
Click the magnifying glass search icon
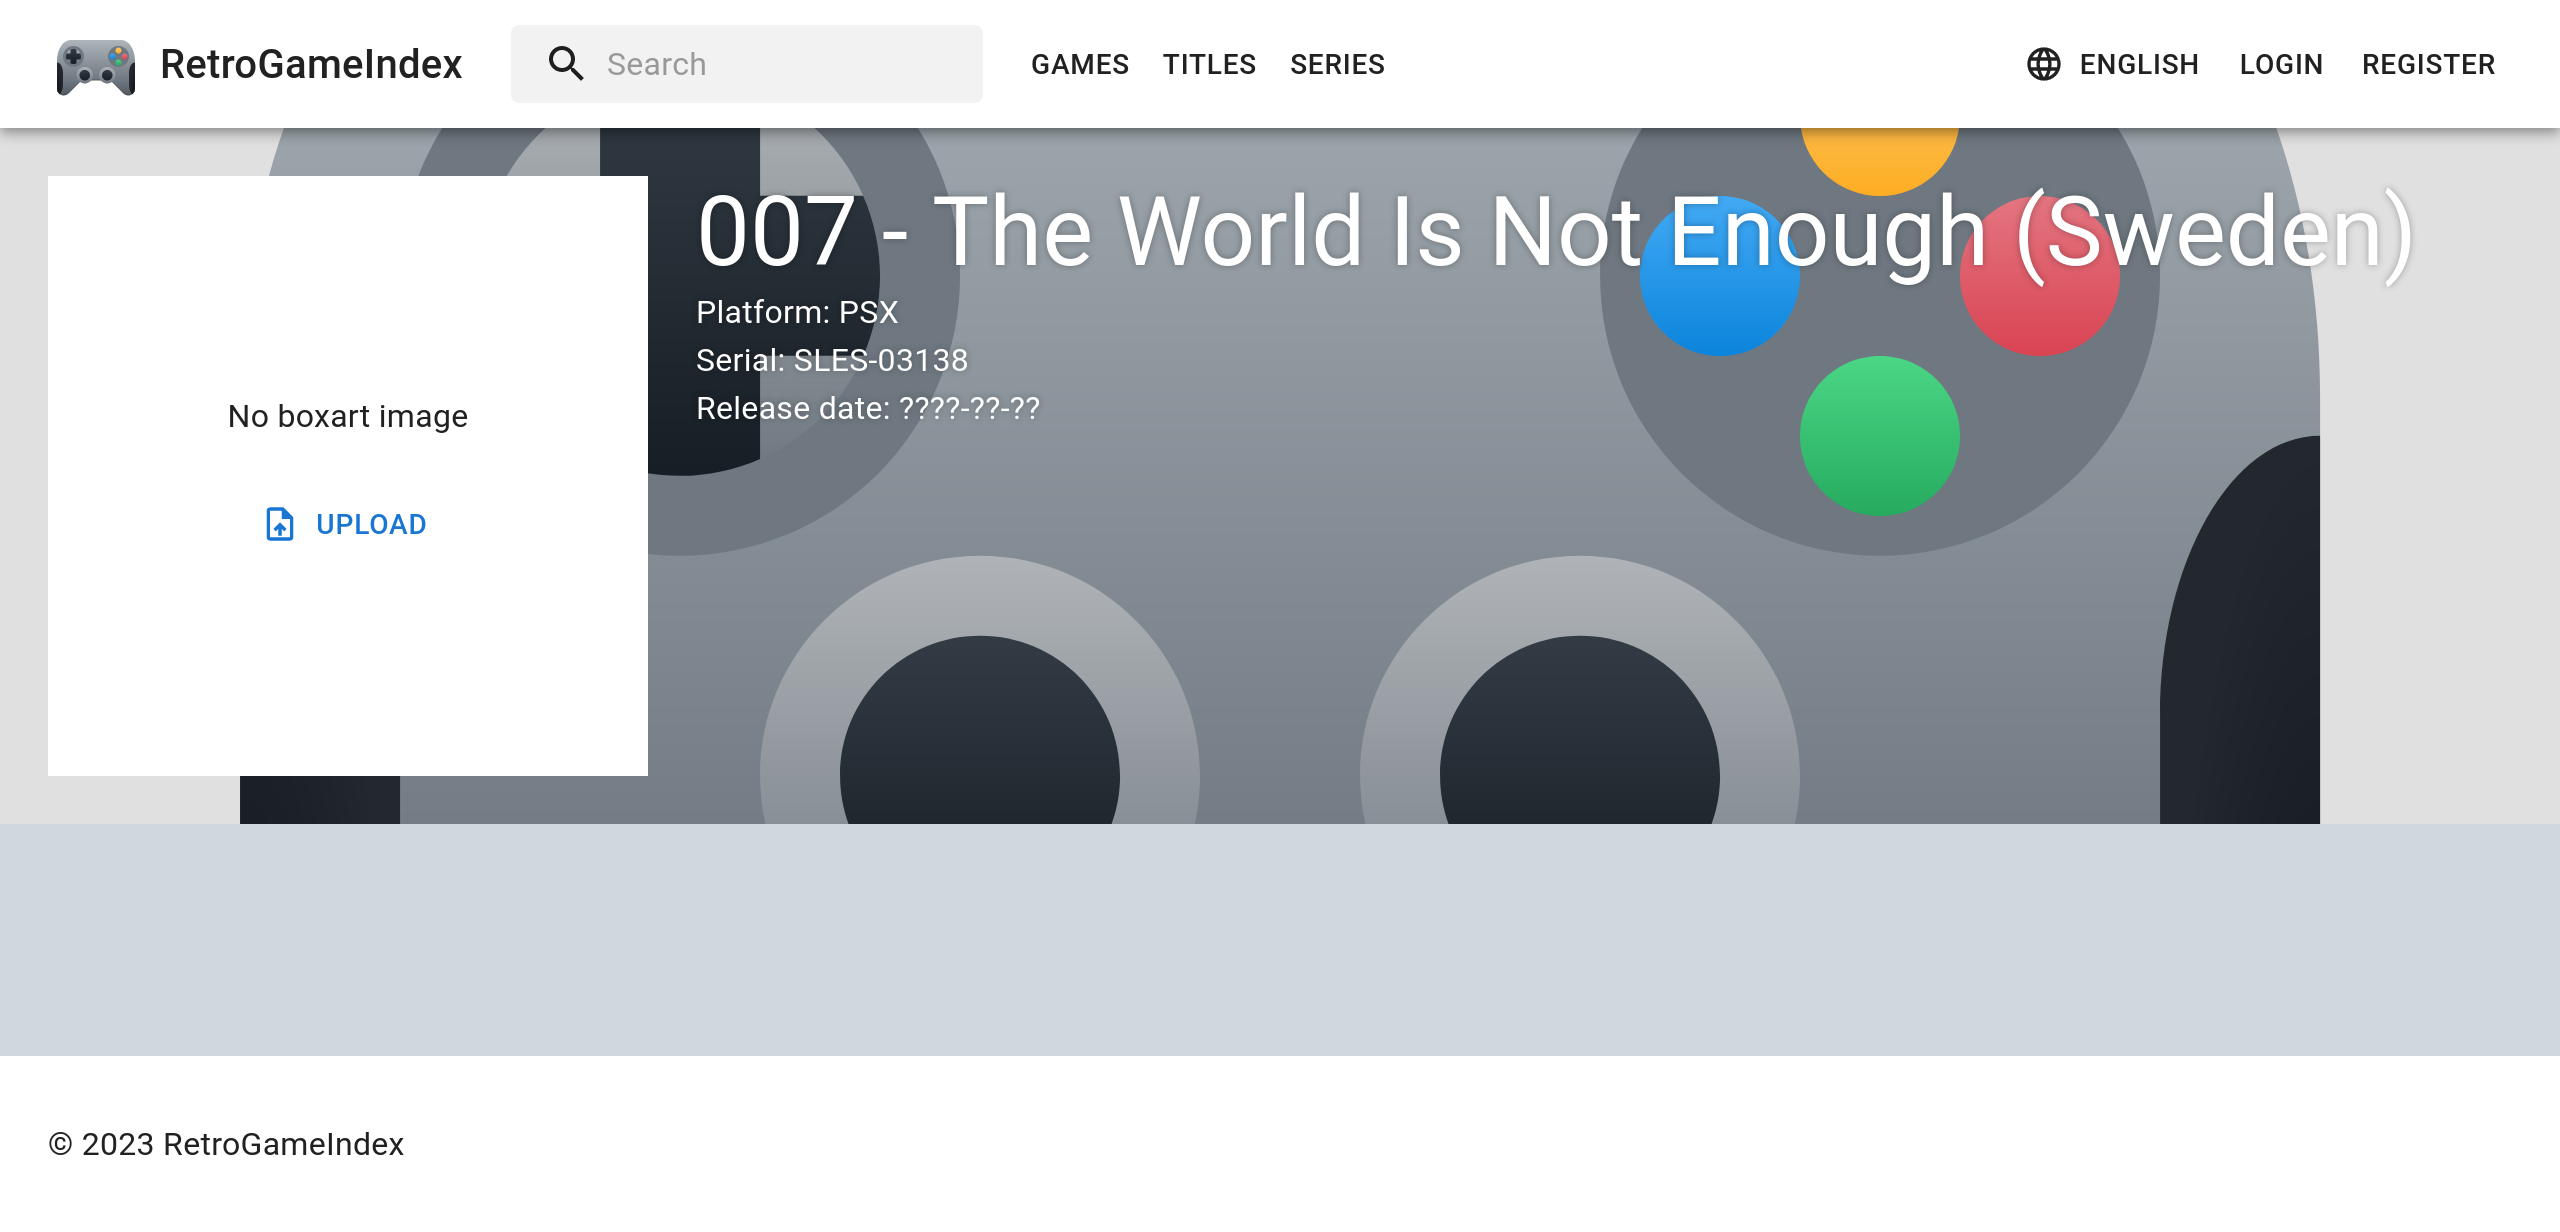pos(565,64)
